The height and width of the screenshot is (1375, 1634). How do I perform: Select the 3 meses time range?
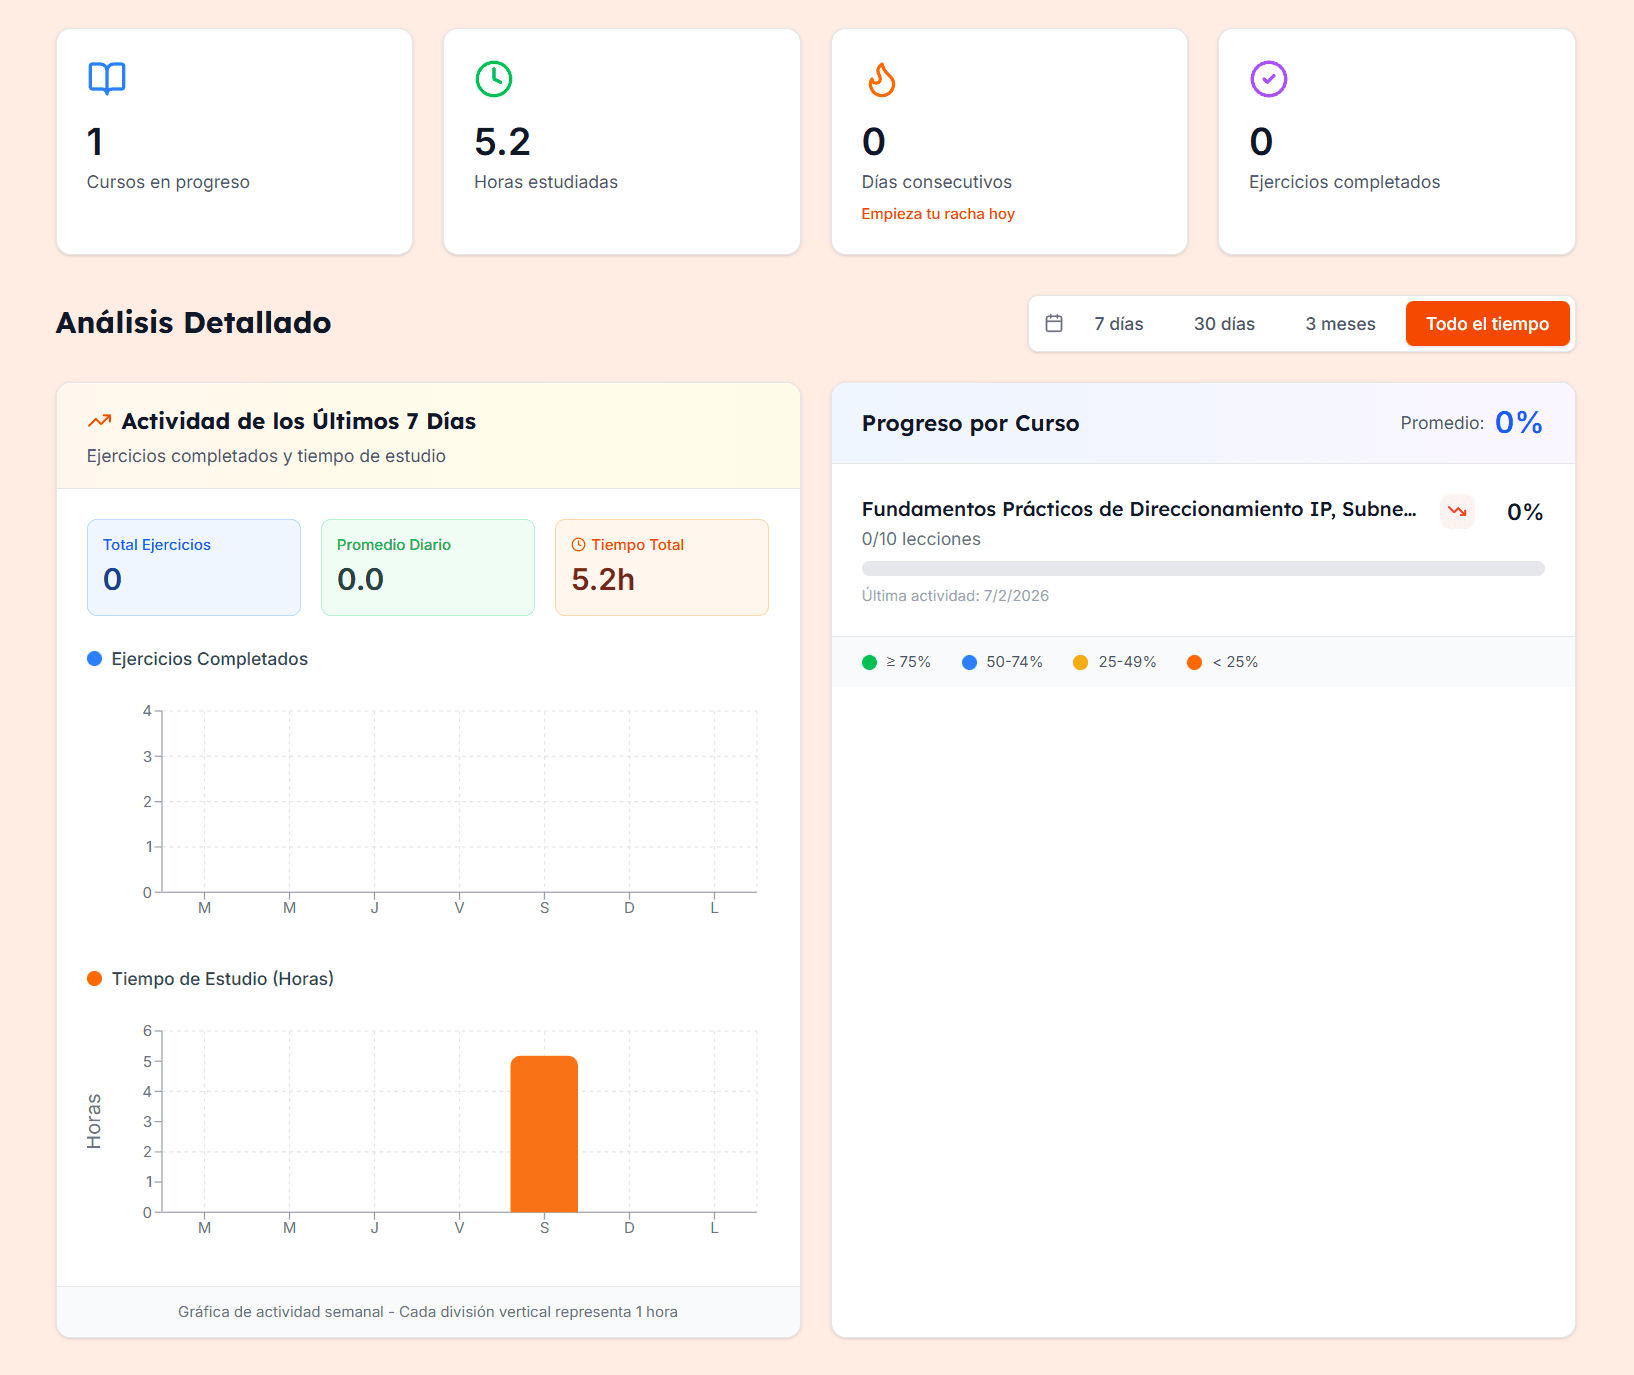coord(1340,323)
